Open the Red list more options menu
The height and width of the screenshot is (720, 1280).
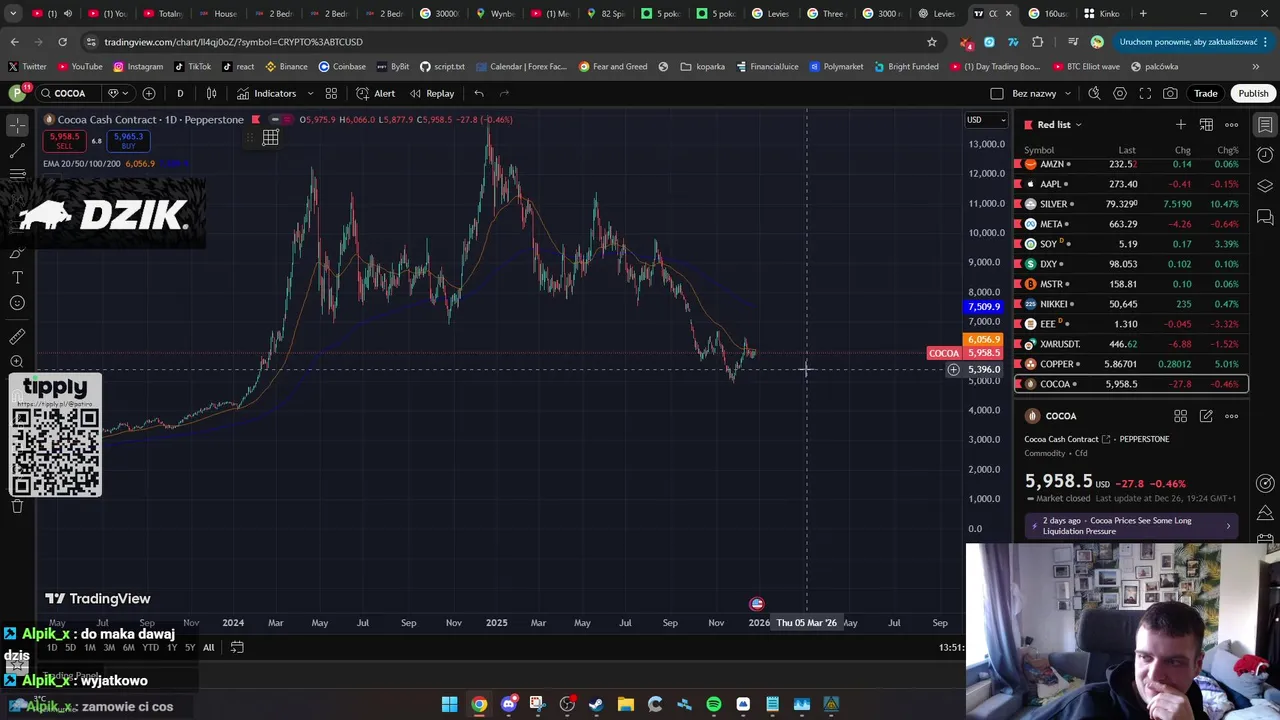point(1232,124)
